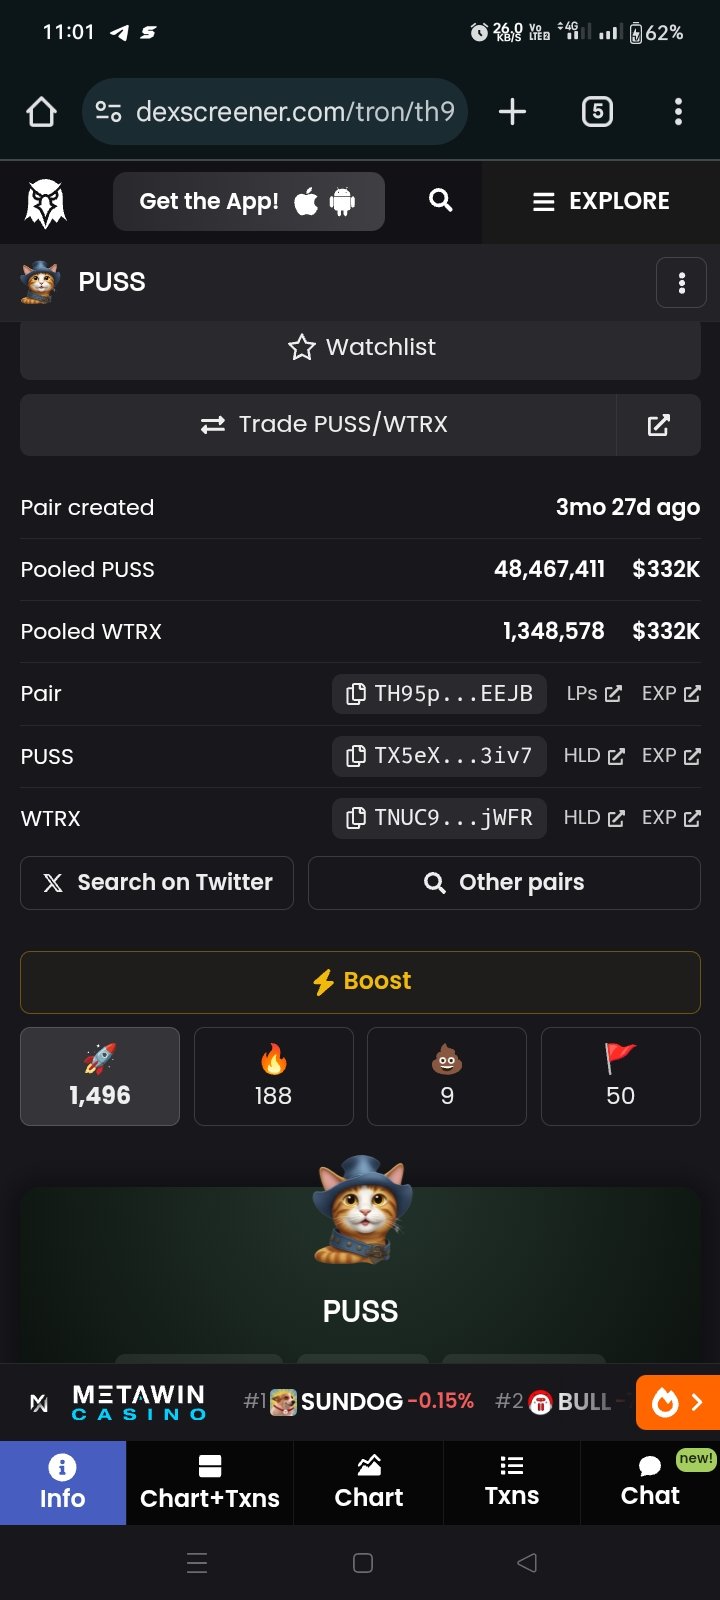Open a new browser tab with plus icon
The image size is (720, 1600).
(x=512, y=111)
